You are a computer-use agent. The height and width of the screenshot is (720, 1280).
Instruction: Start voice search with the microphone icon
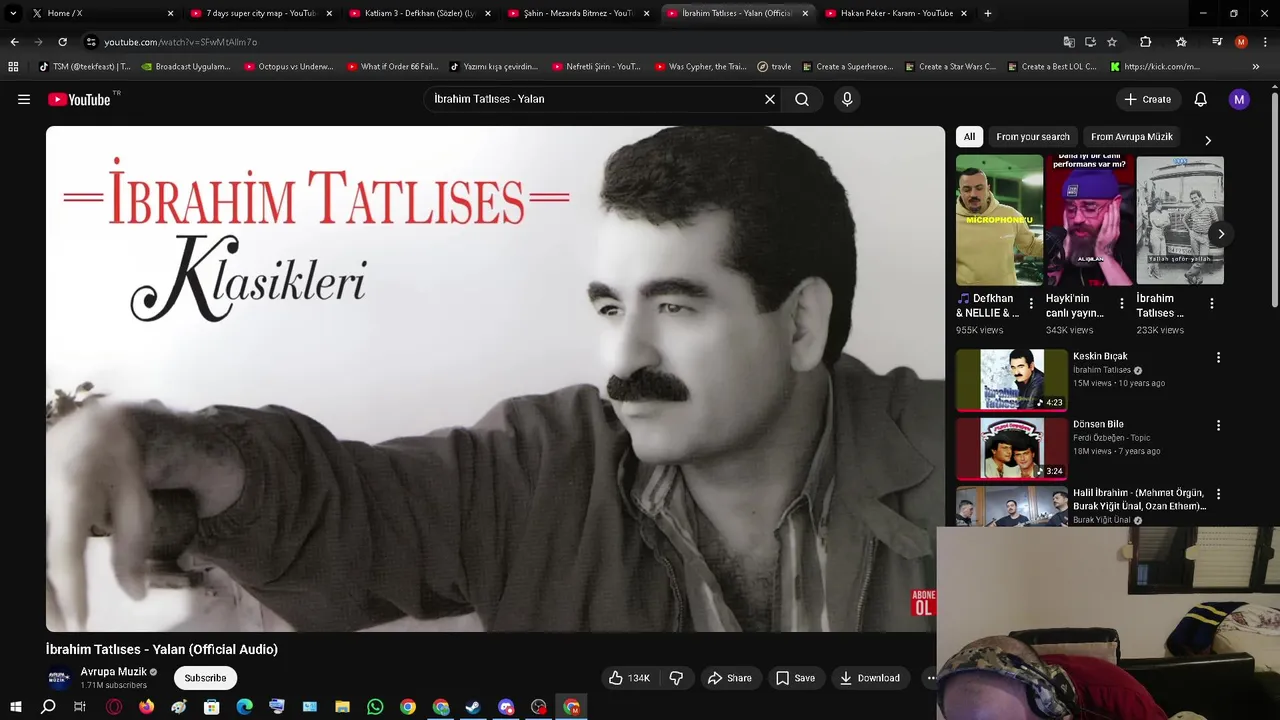(x=847, y=99)
